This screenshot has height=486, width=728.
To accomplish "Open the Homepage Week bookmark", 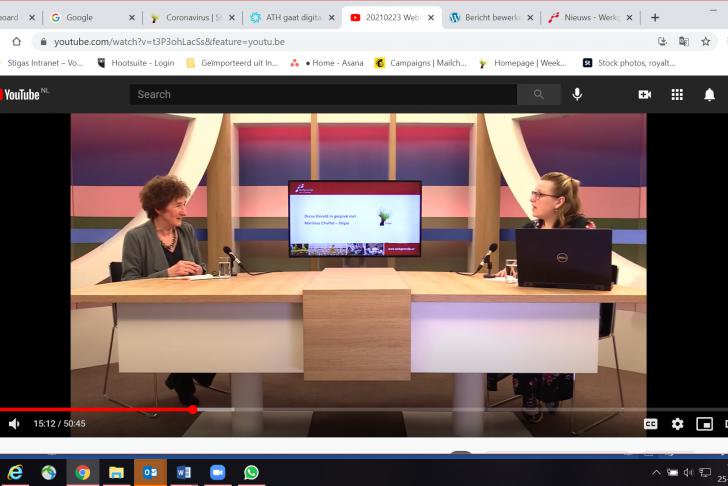I will point(523,63).
